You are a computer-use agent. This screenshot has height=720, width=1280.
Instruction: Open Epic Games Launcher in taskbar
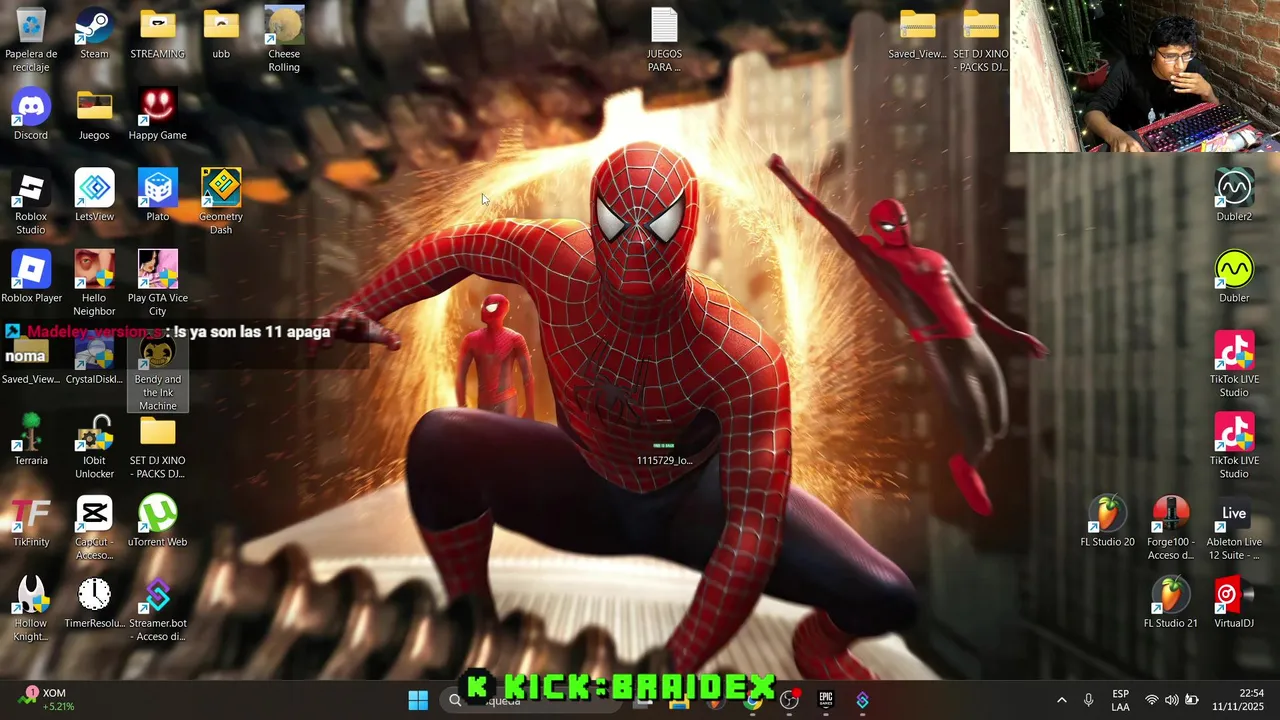[x=826, y=700]
